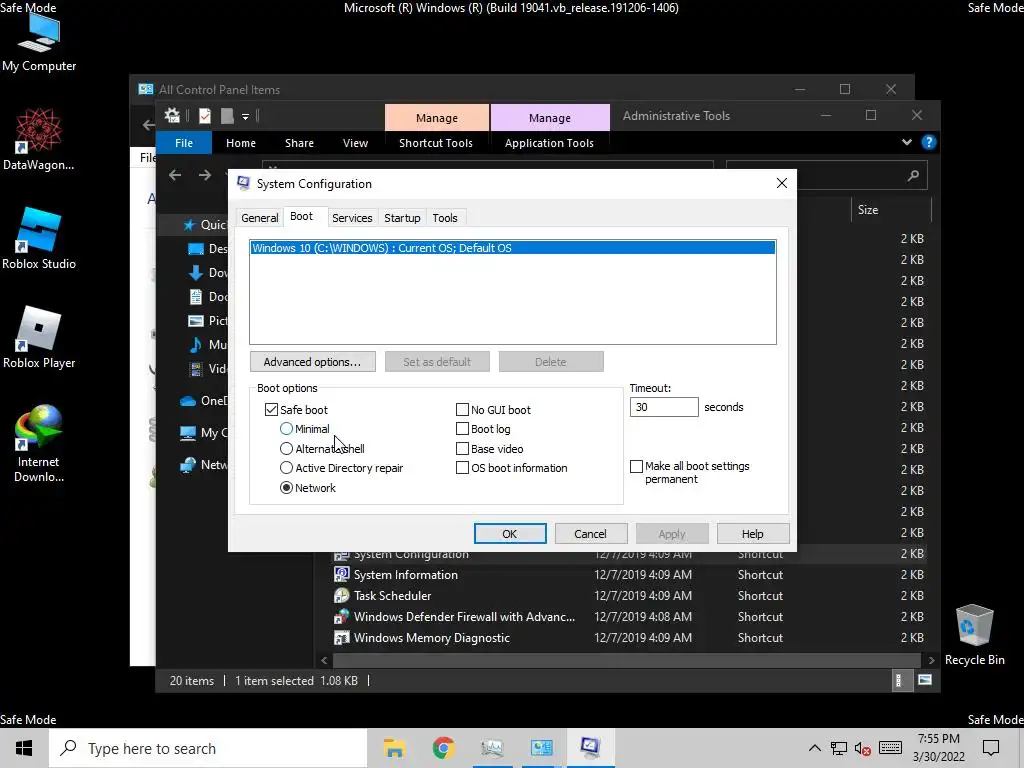Screen dimensions: 1024x768
Task: Click the taskbar search box
Action: (208, 748)
